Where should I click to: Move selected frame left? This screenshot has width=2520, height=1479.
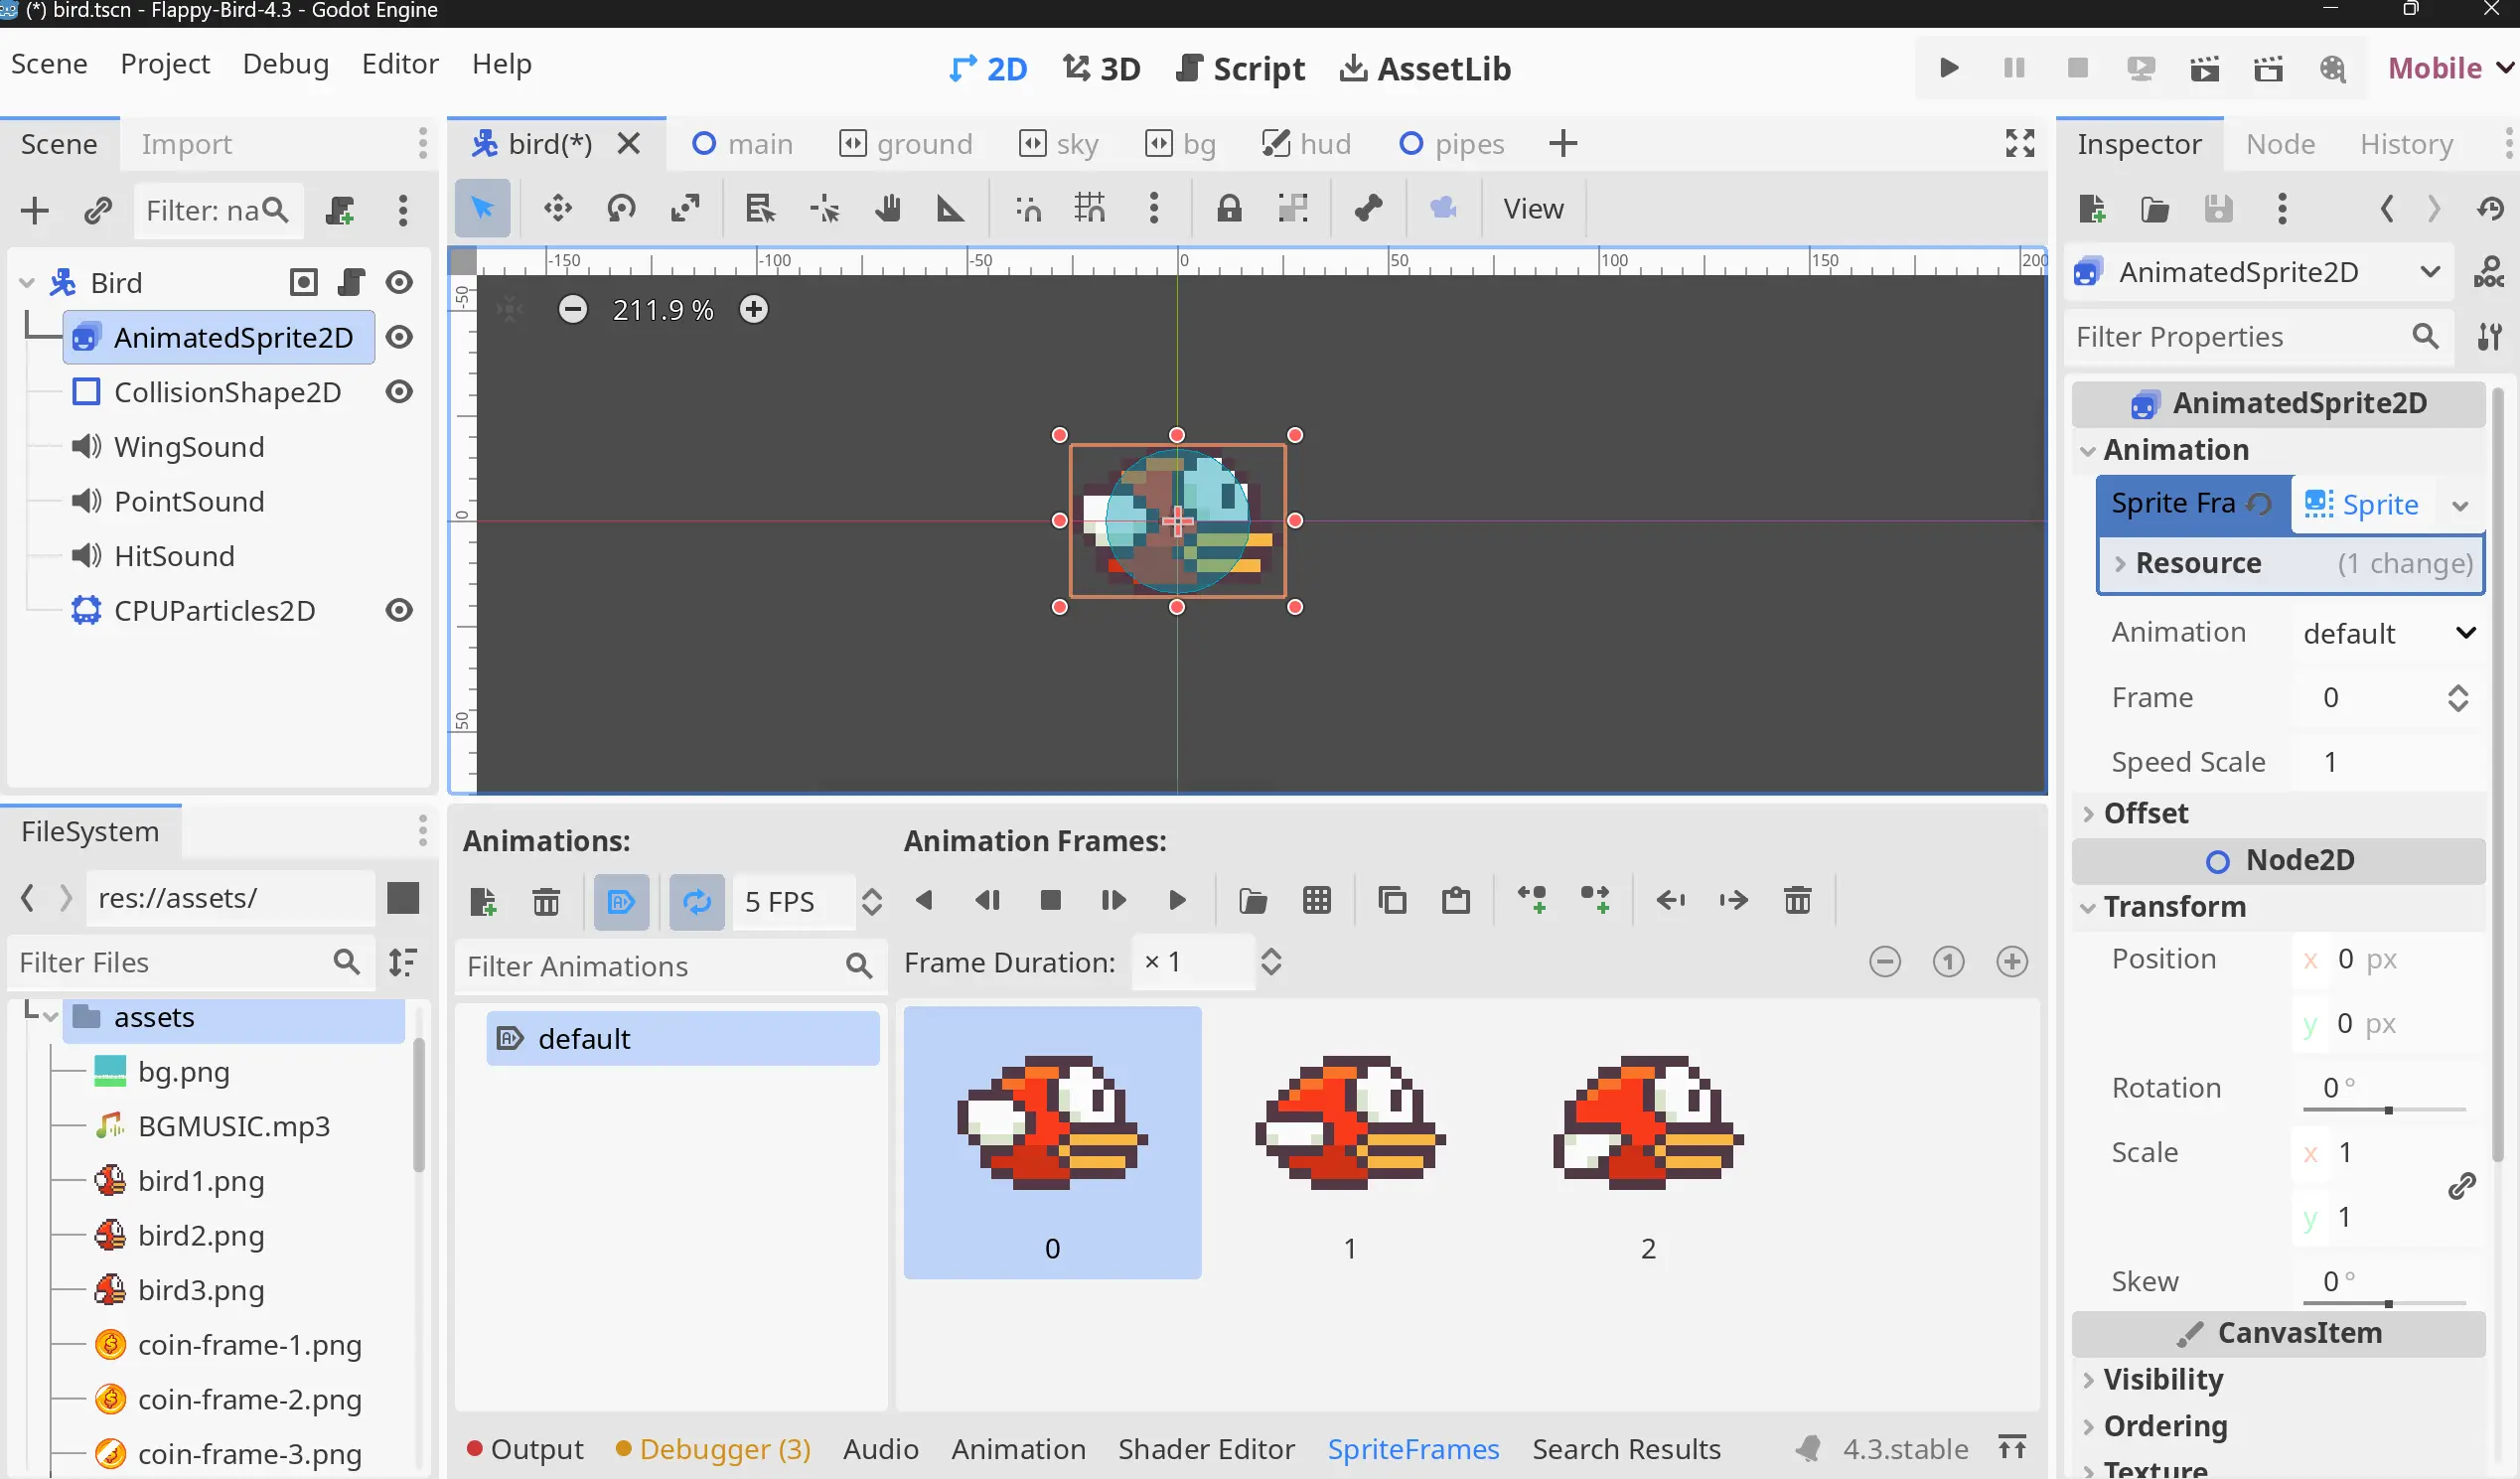pyautogui.click(x=1670, y=901)
